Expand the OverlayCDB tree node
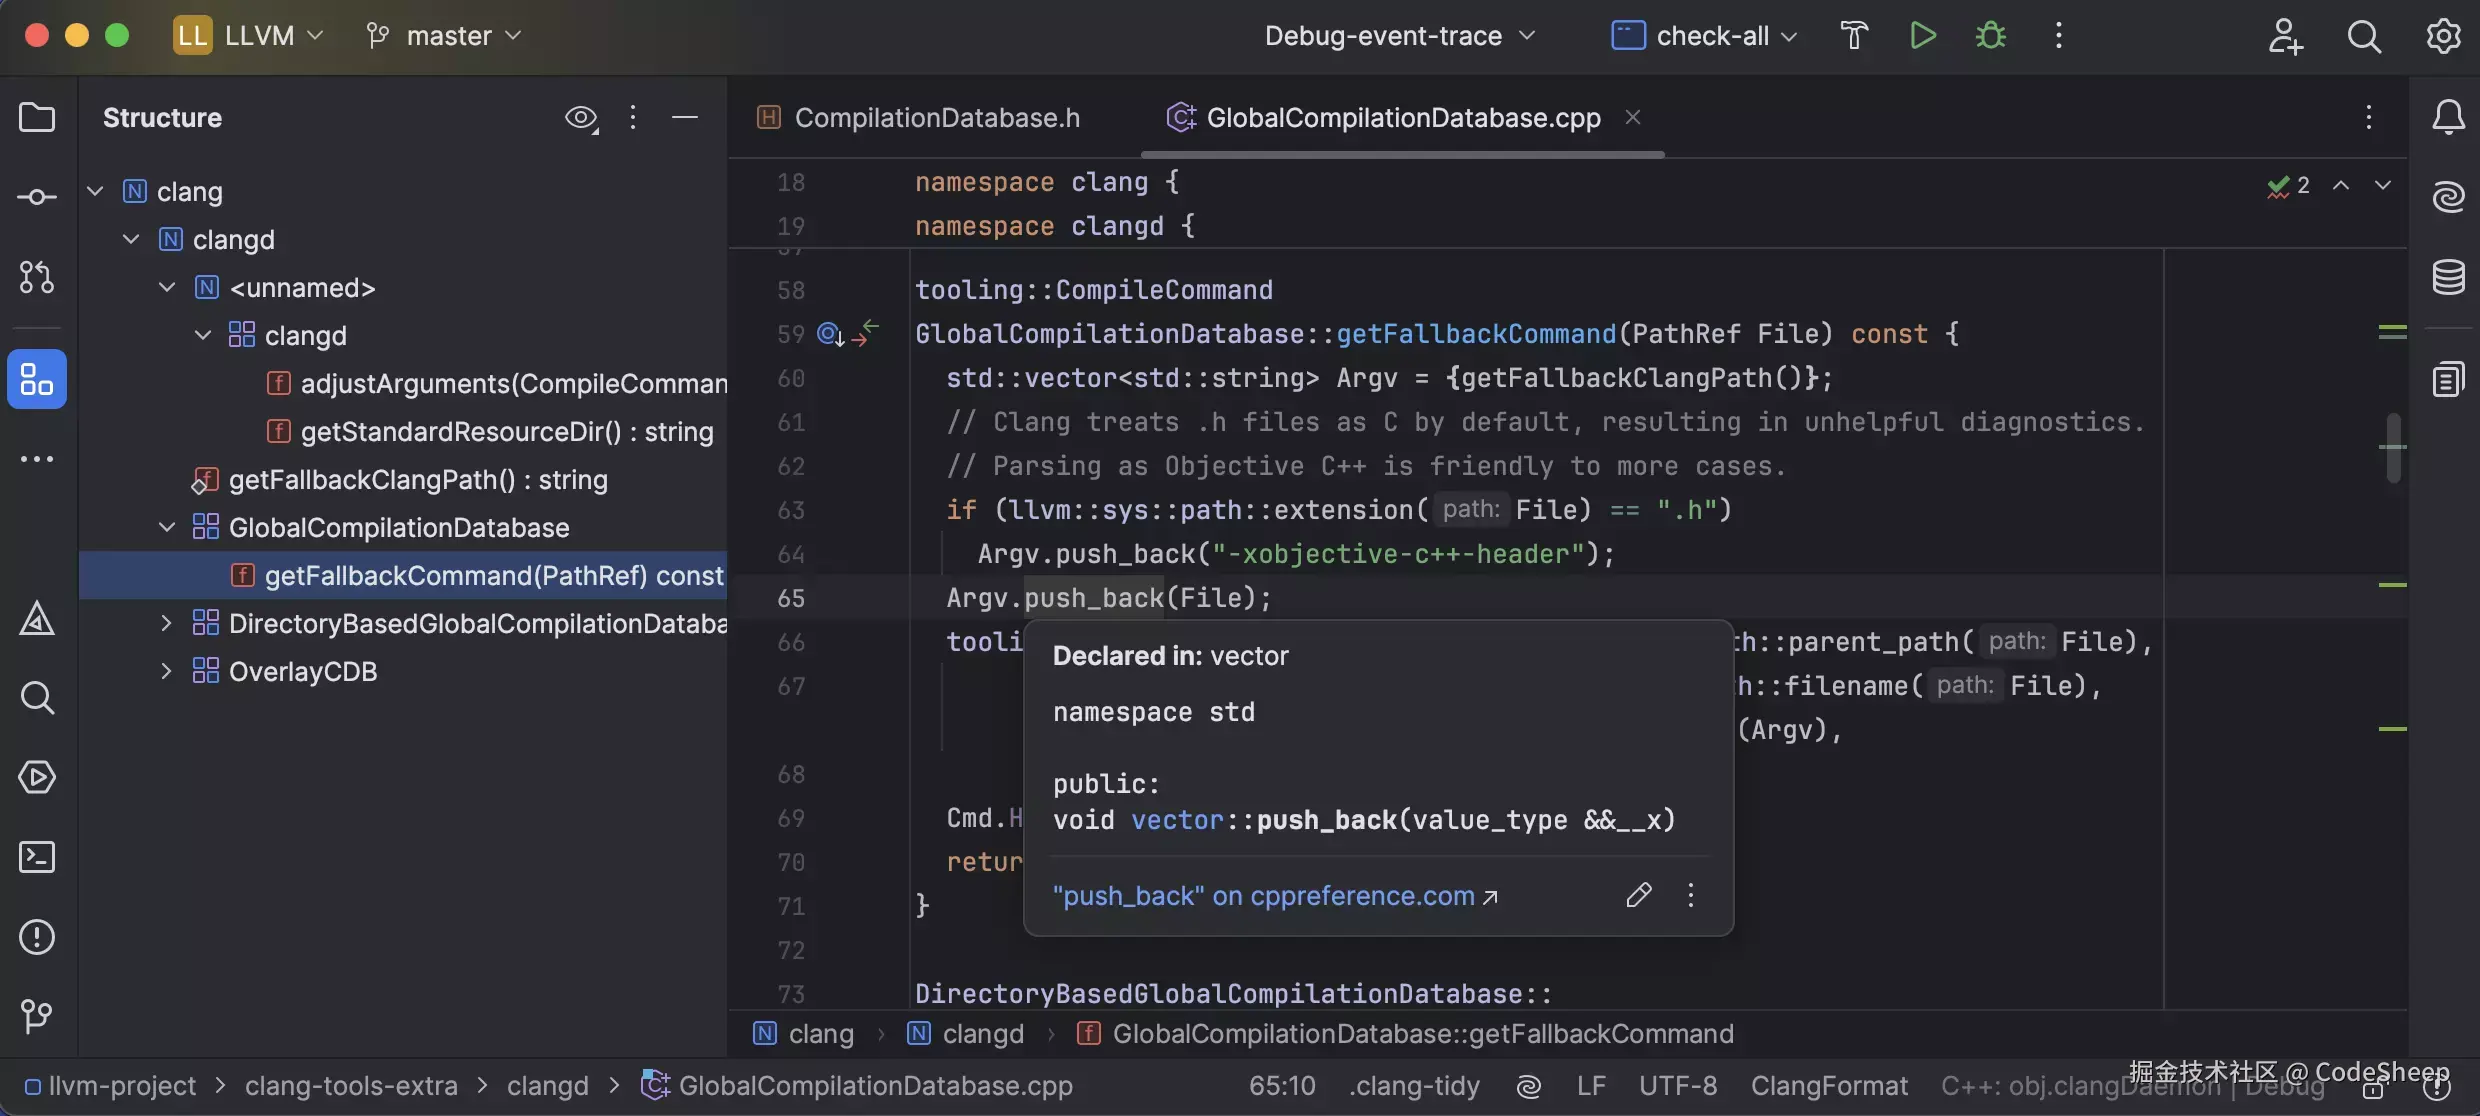The width and height of the screenshot is (2480, 1116). [167, 671]
